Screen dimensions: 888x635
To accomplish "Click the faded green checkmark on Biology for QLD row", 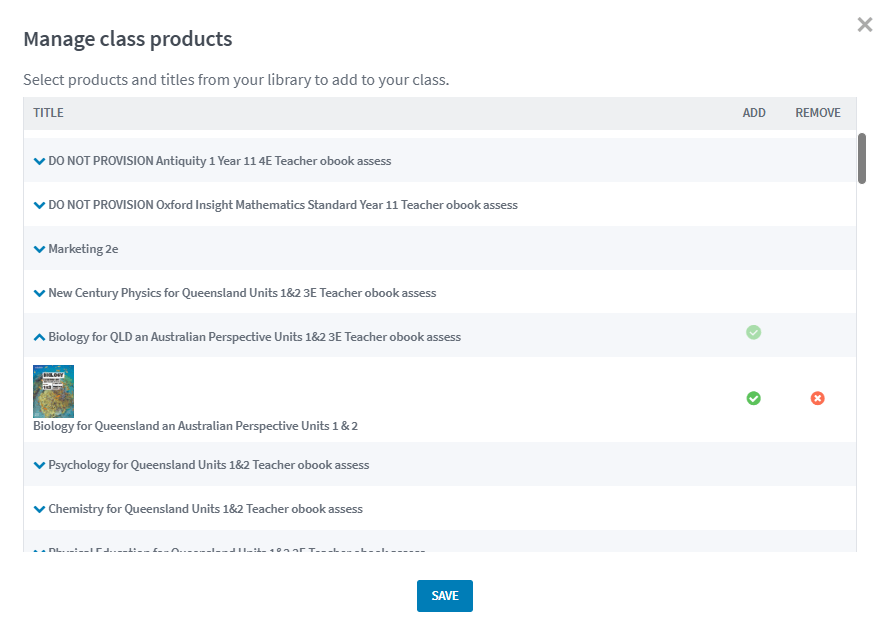I will pyautogui.click(x=754, y=332).
